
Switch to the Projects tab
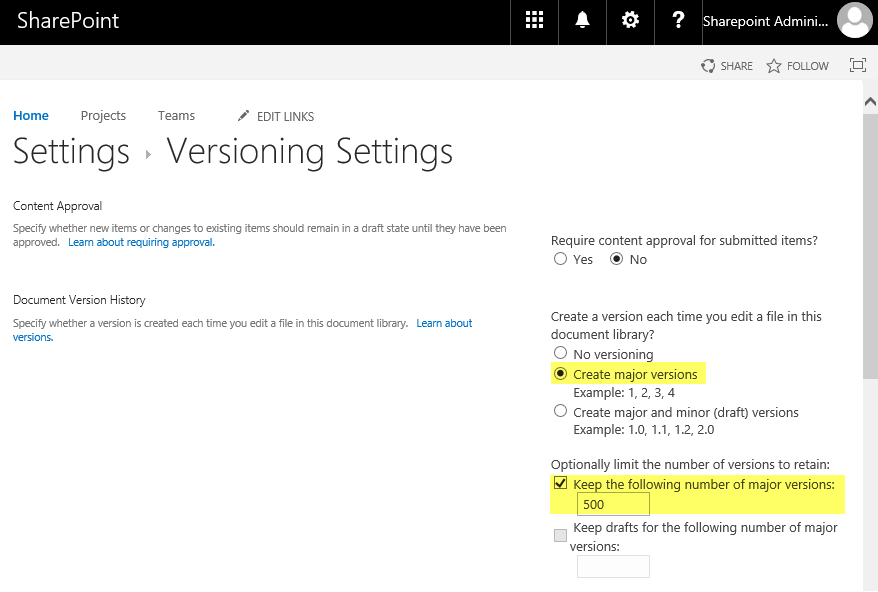(103, 115)
